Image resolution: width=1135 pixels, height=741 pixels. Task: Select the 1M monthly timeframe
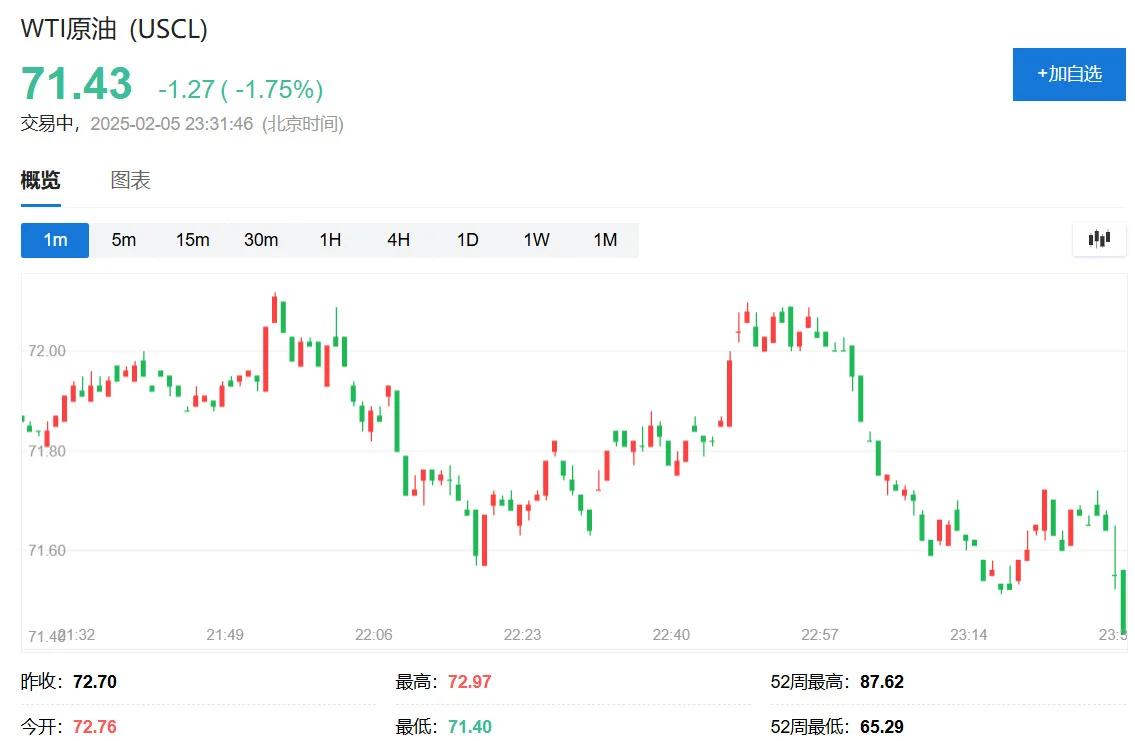tap(605, 240)
